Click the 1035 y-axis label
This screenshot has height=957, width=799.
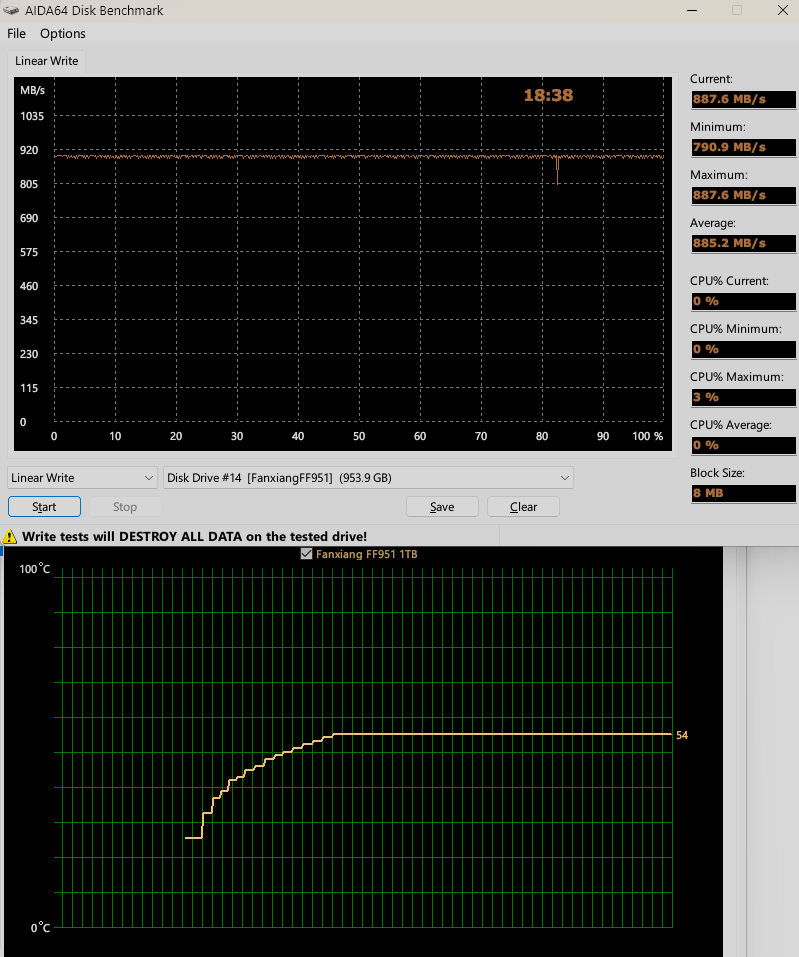32,116
